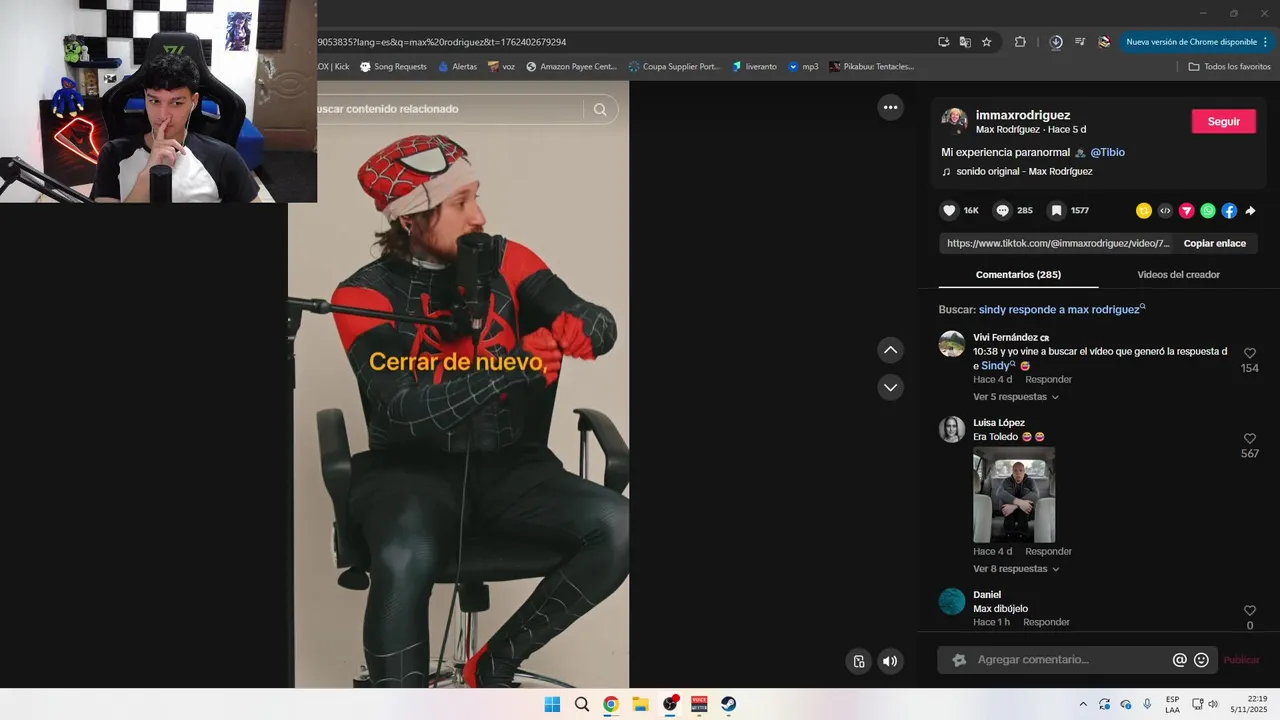Follow immaxrodriguez with Seguir button
1280x720 pixels.
[x=1223, y=121]
